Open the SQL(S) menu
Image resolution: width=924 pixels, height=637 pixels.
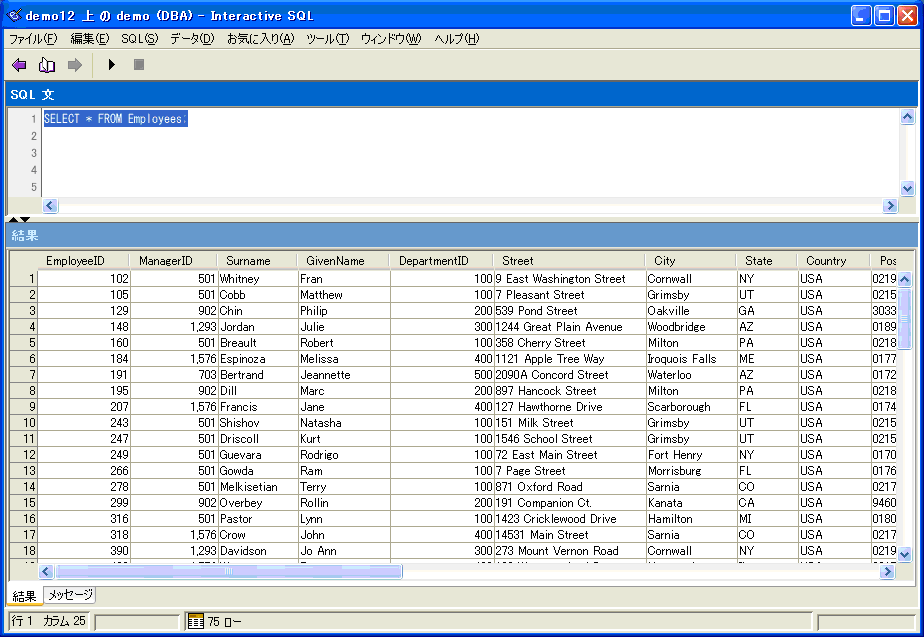(x=139, y=39)
